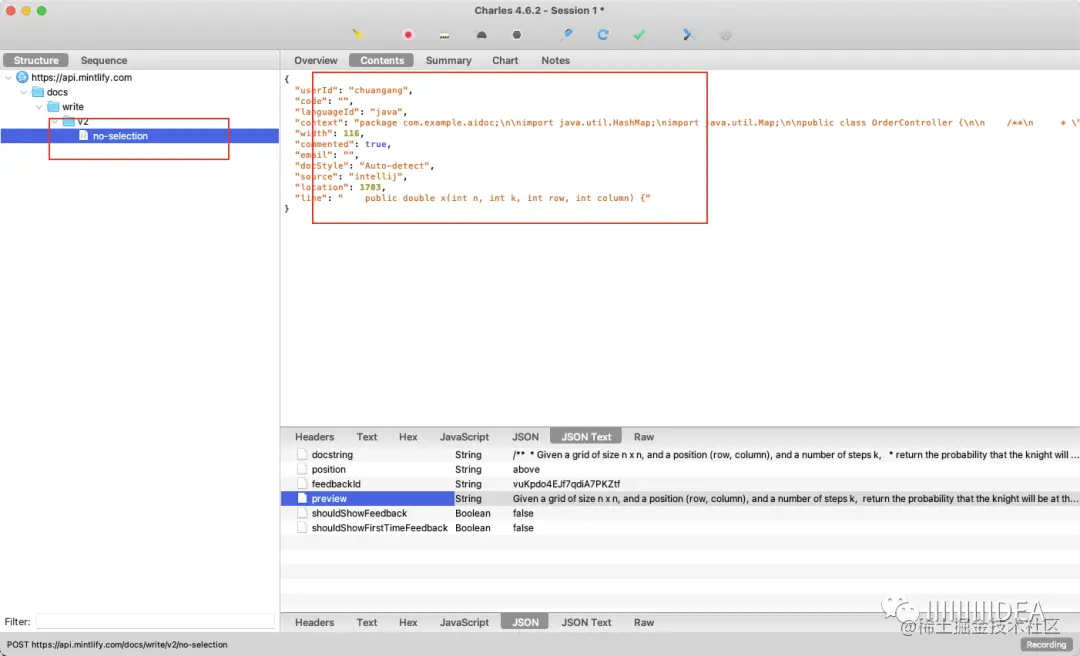Viewport: 1080px width, 656px height.
Task: Open the Contents tab
Action: (x=382, y=60)
